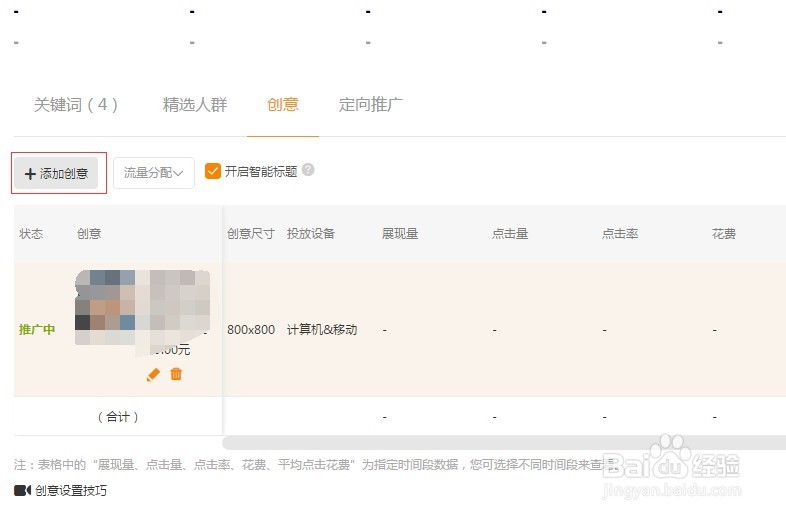
Task: Go to the 定向推广 tab
Action: click(370, 105)
